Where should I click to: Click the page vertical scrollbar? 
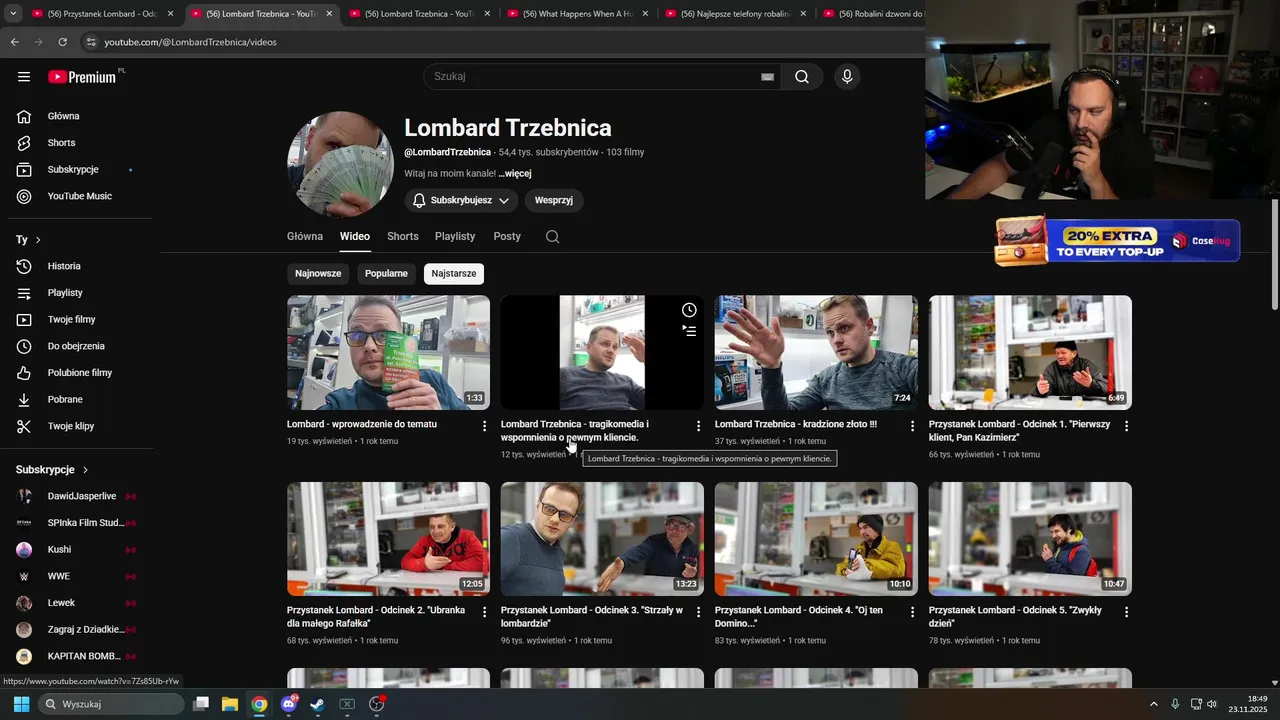click(x=1274, y=255)
